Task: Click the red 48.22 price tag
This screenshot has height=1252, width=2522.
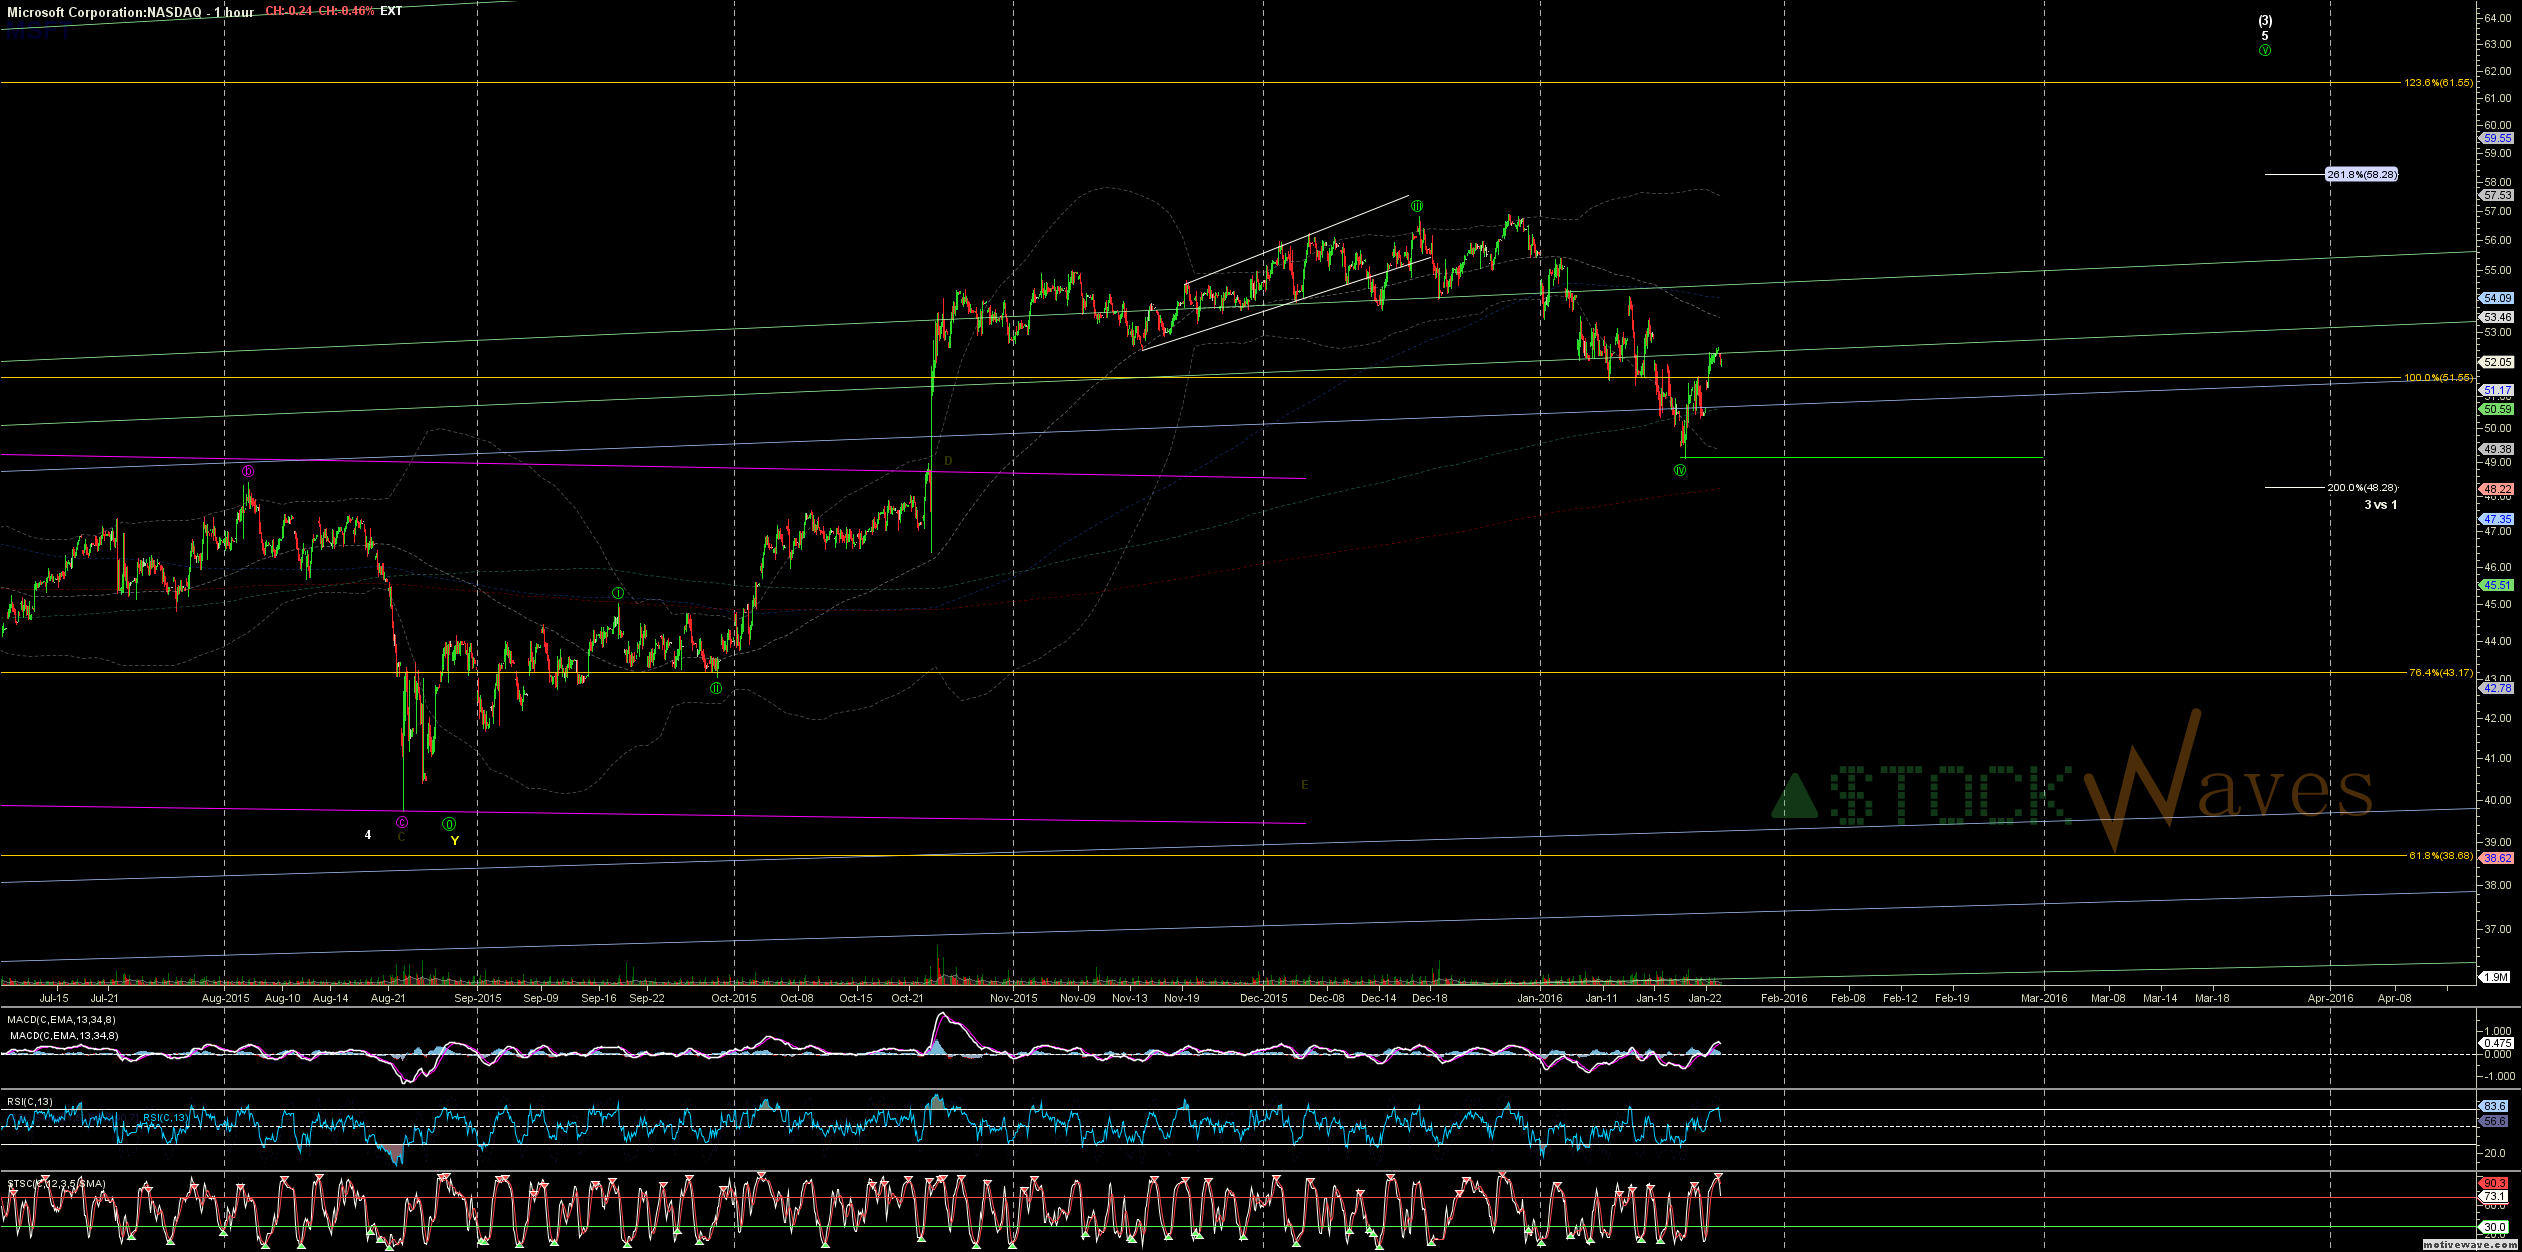Action: [x=2497, y=489]
